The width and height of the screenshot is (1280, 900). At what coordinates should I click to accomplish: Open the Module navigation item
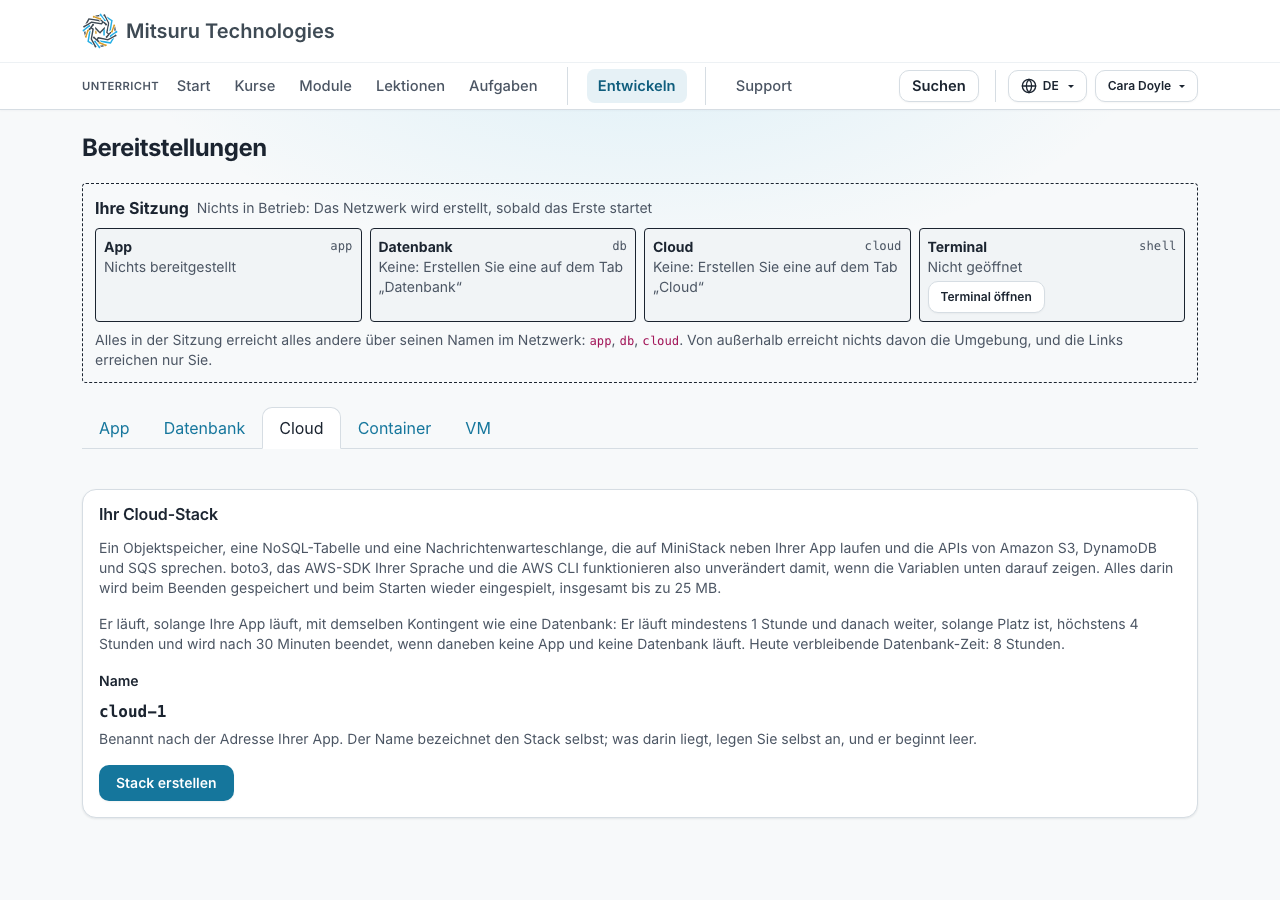(325, 86)
